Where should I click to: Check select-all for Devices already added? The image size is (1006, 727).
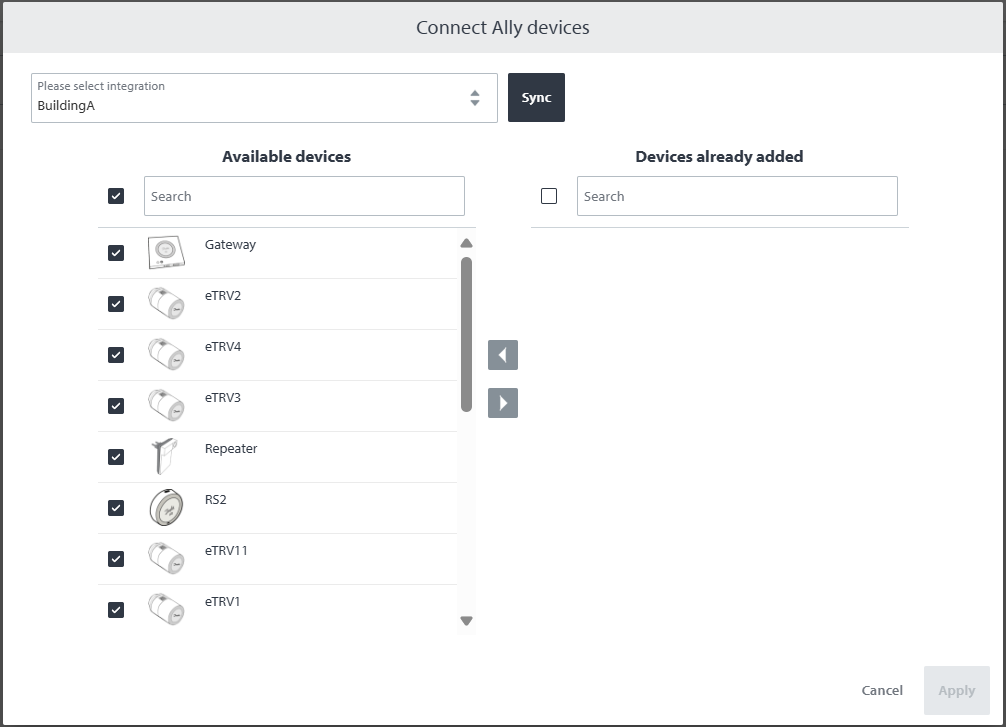pos(549,196)
